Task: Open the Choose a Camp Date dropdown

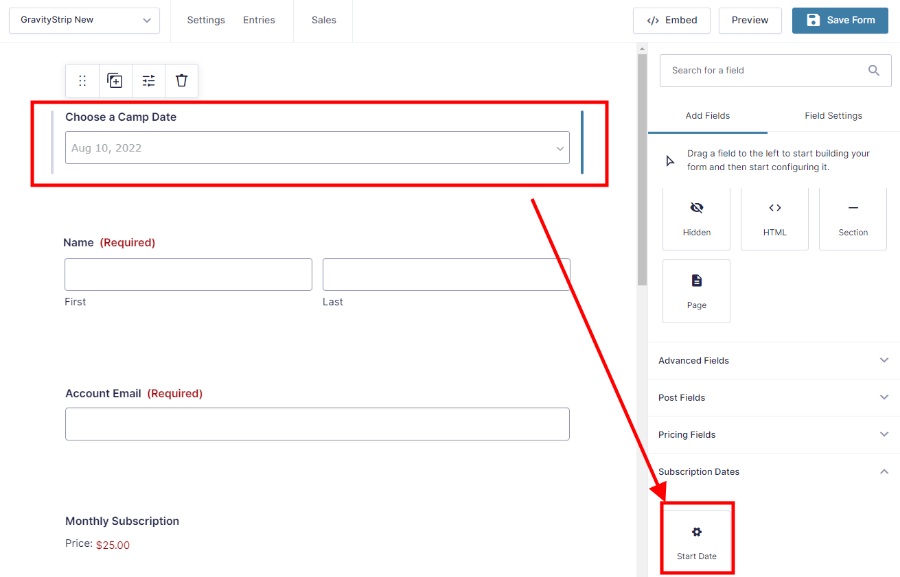Action: (317, 148)
